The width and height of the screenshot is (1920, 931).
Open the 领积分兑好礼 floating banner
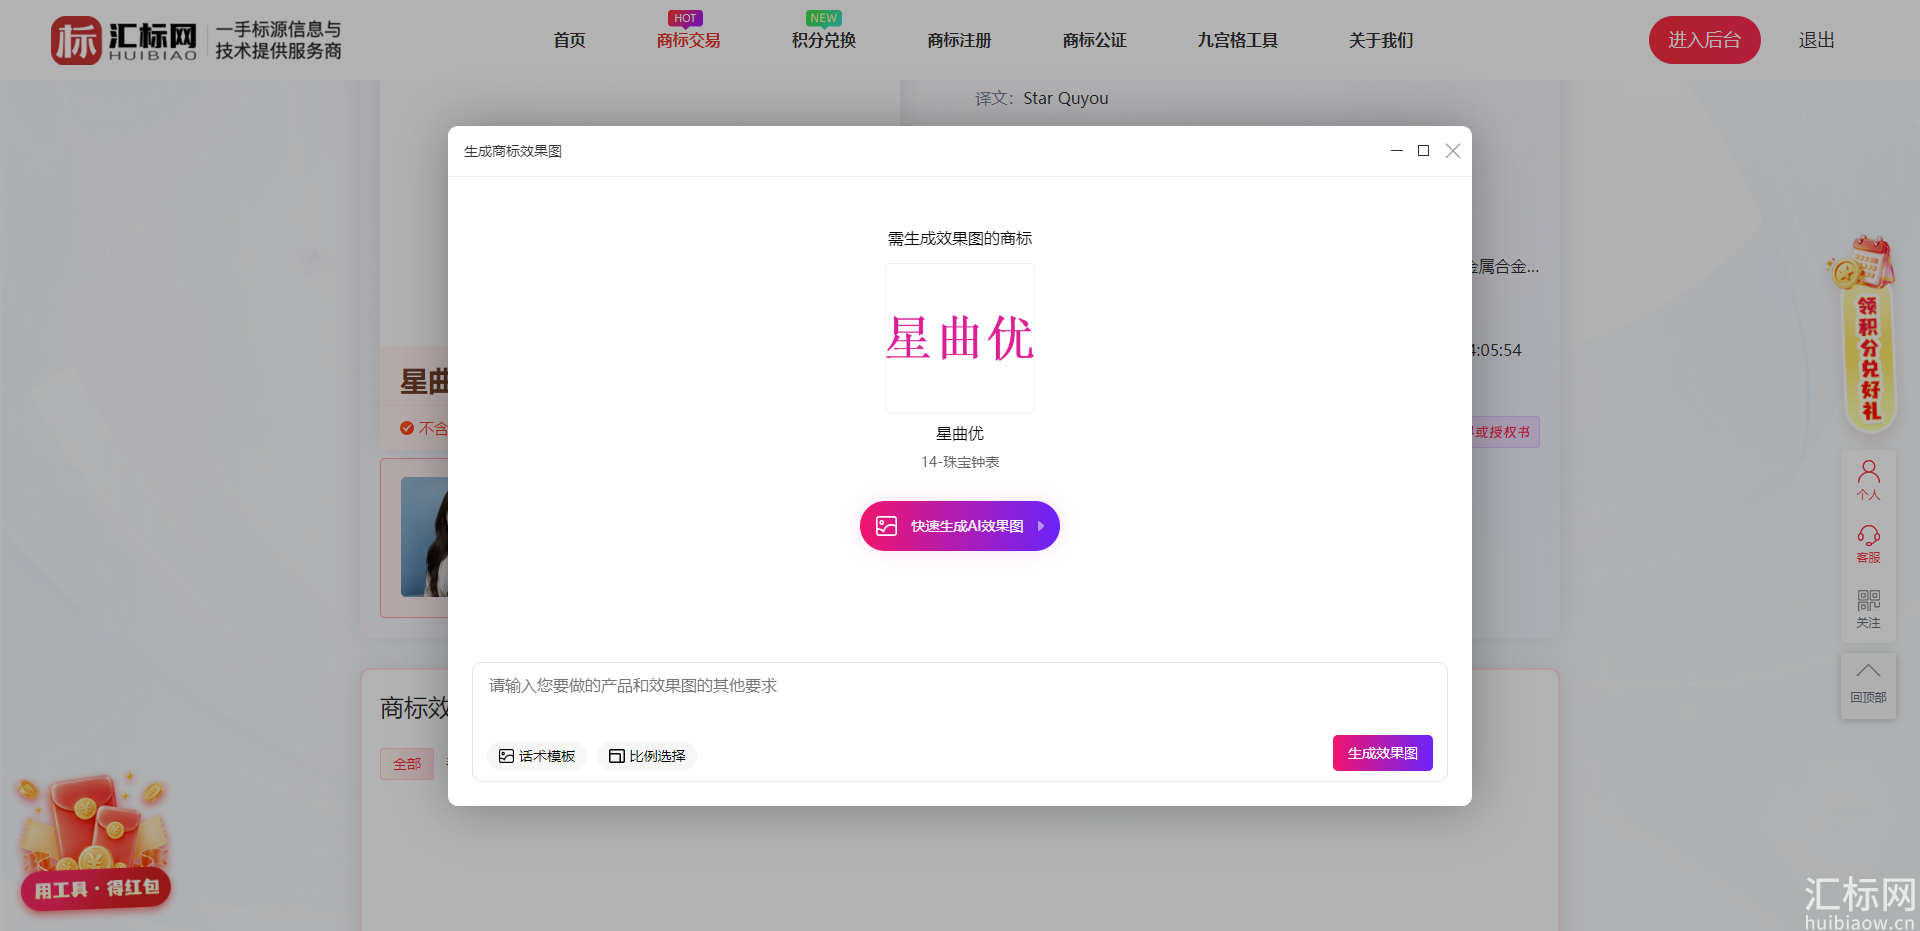1866,335
